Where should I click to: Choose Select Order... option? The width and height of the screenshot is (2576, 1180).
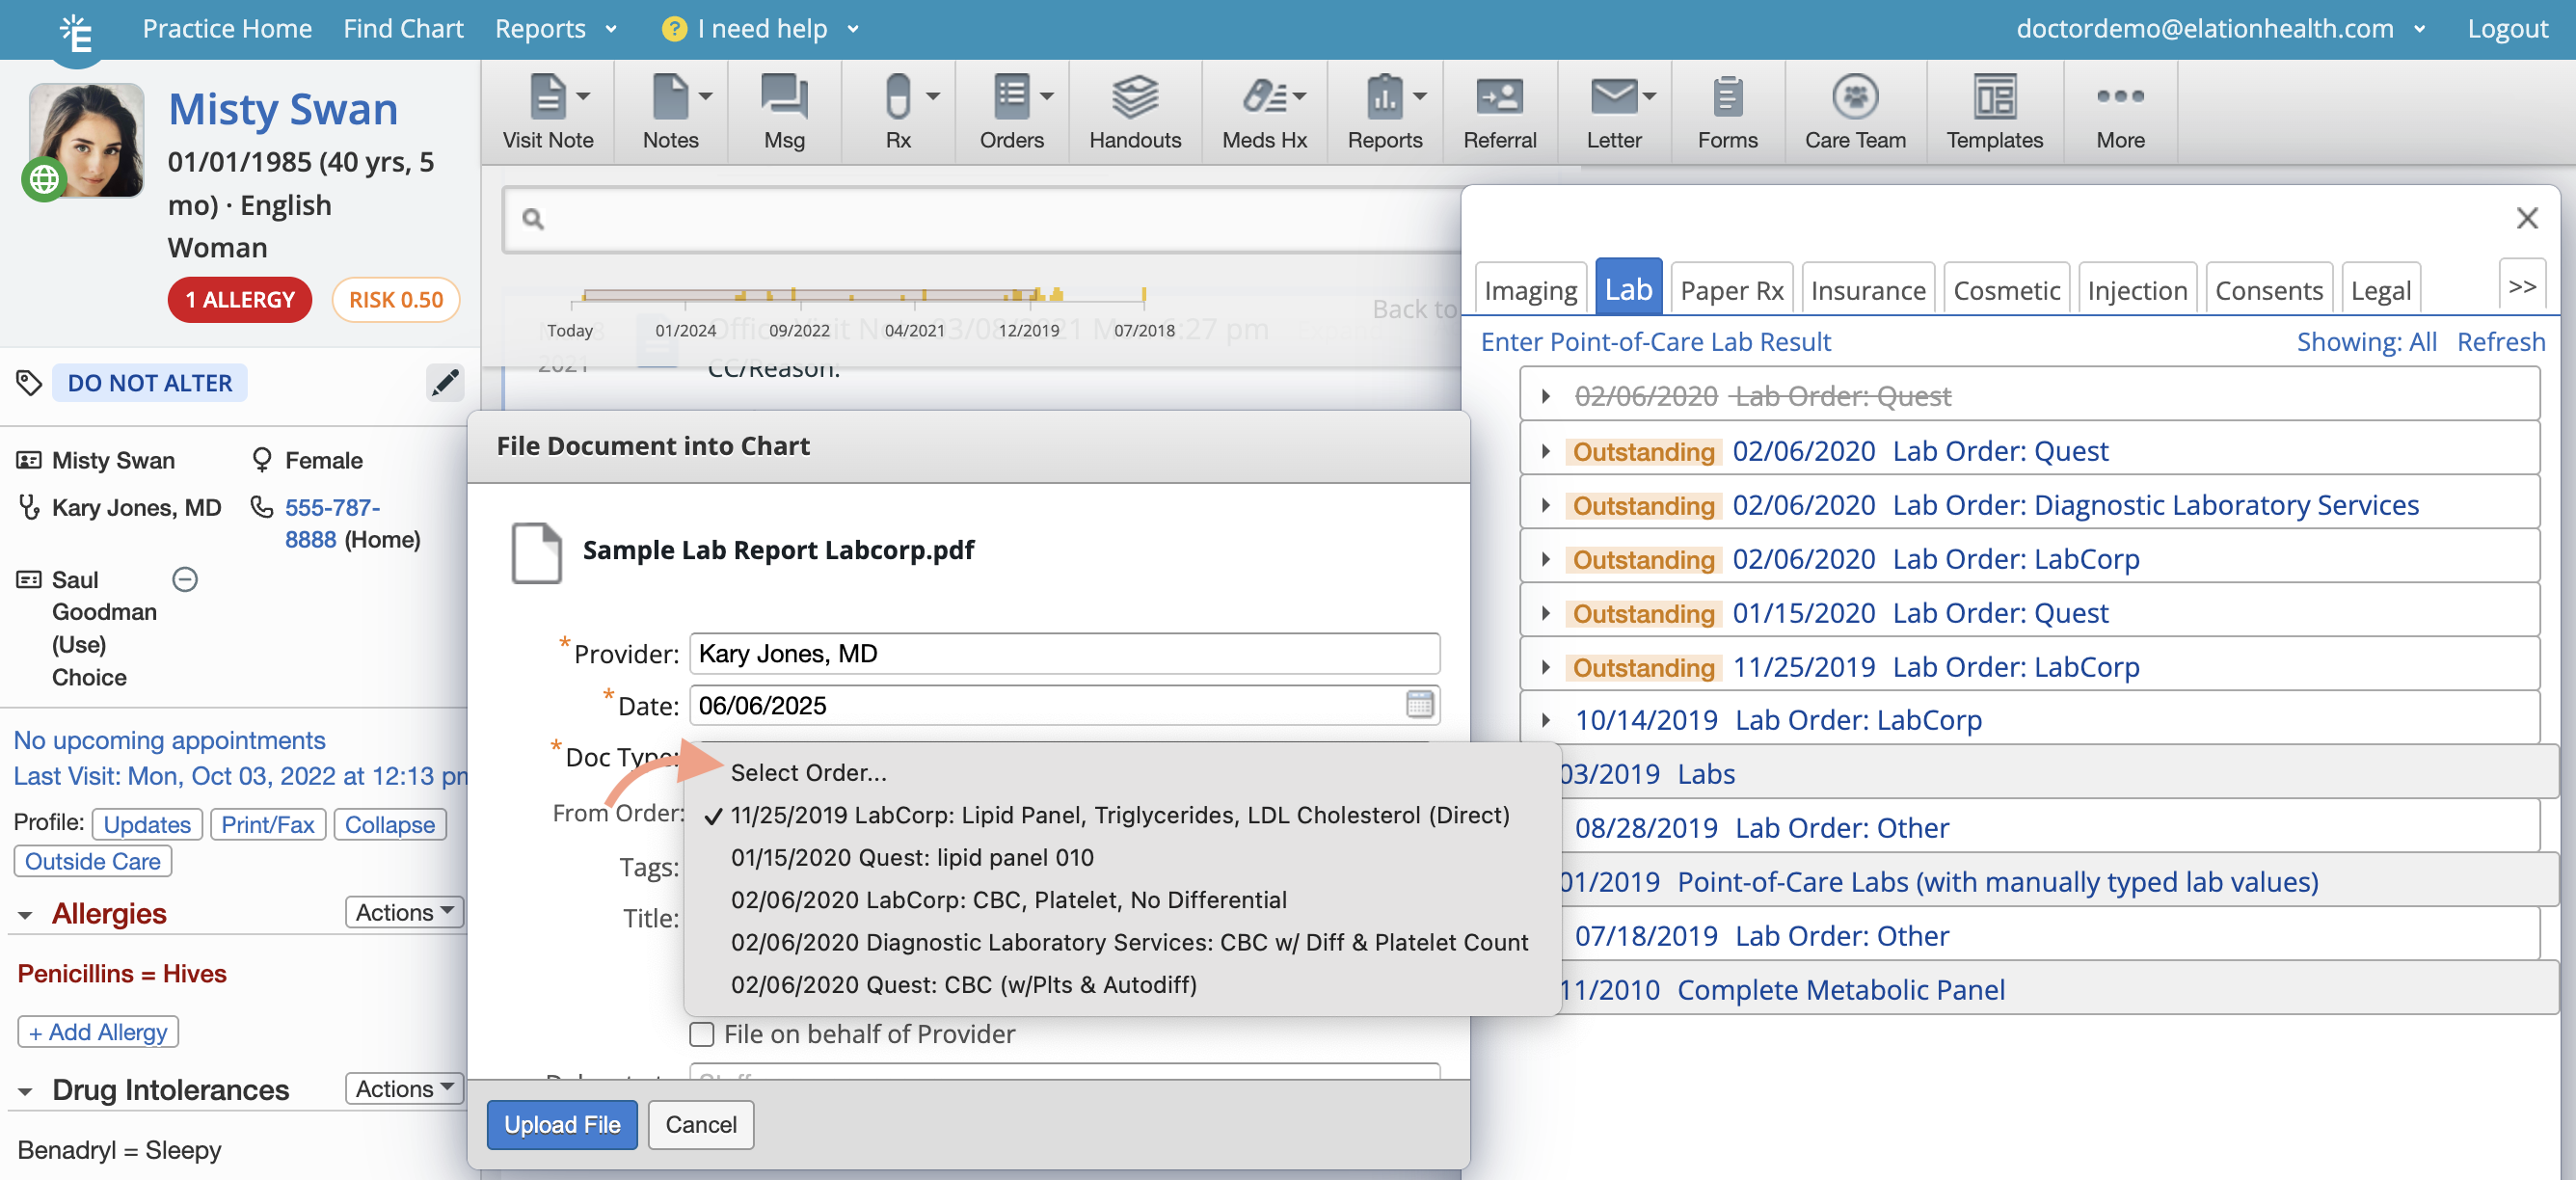[808, 772]
